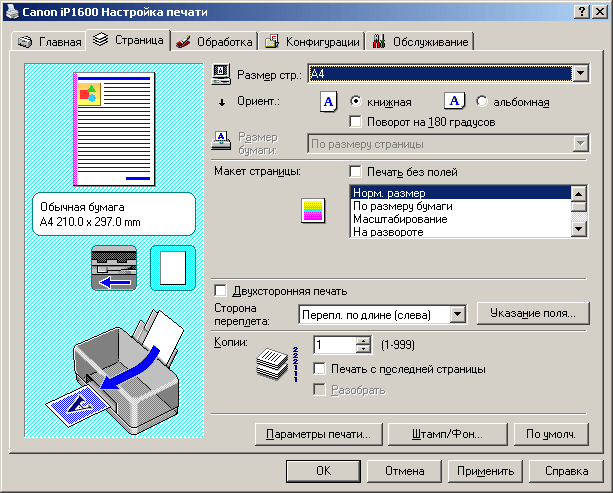The image size is (613, 493).
Task: Switch to the Конфигурации tab
Action: point(312,41)
